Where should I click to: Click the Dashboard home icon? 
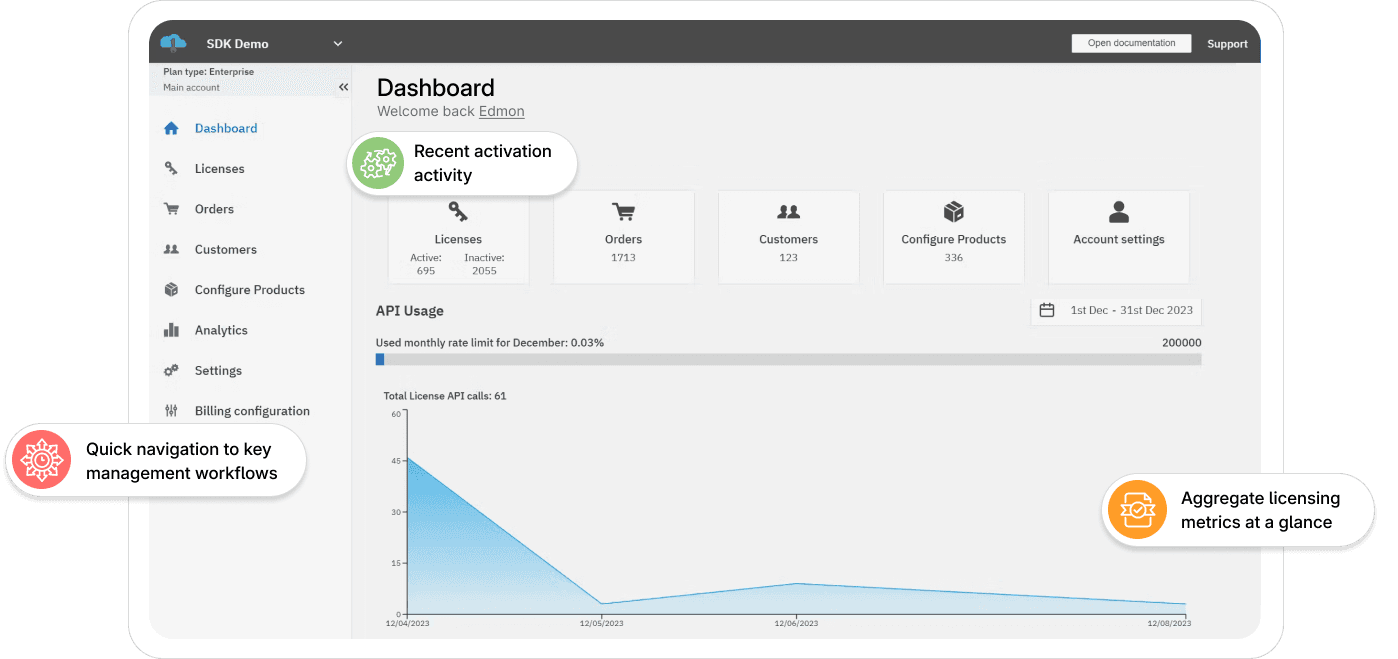click(x=171, y=128)
